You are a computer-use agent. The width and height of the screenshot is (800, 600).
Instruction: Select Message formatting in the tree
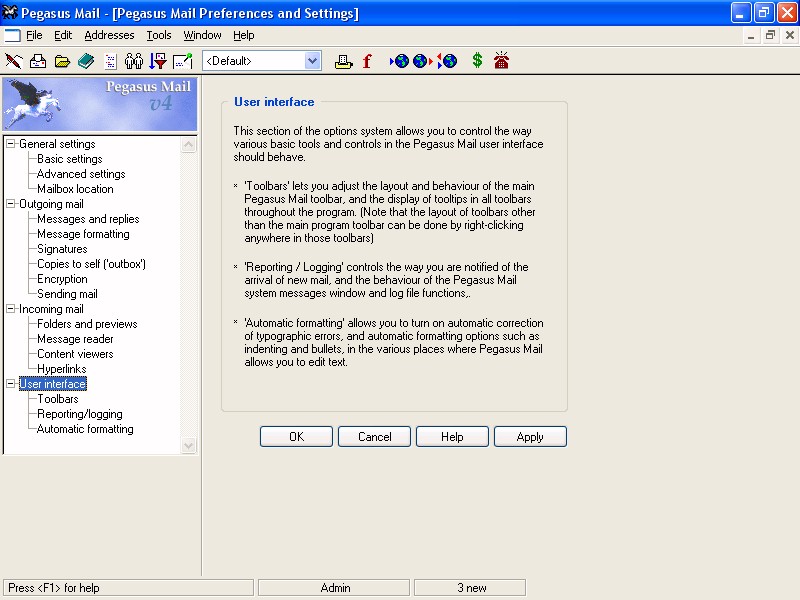[83, 234]
